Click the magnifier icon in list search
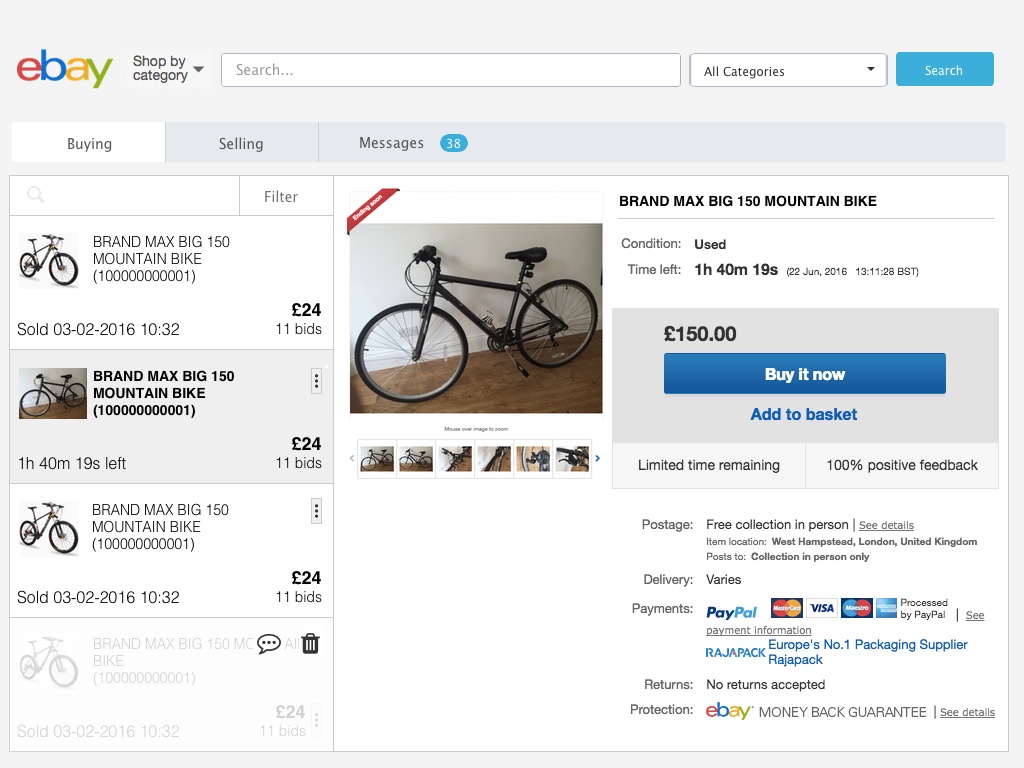The image size is (1024, 768). [36, 196]
